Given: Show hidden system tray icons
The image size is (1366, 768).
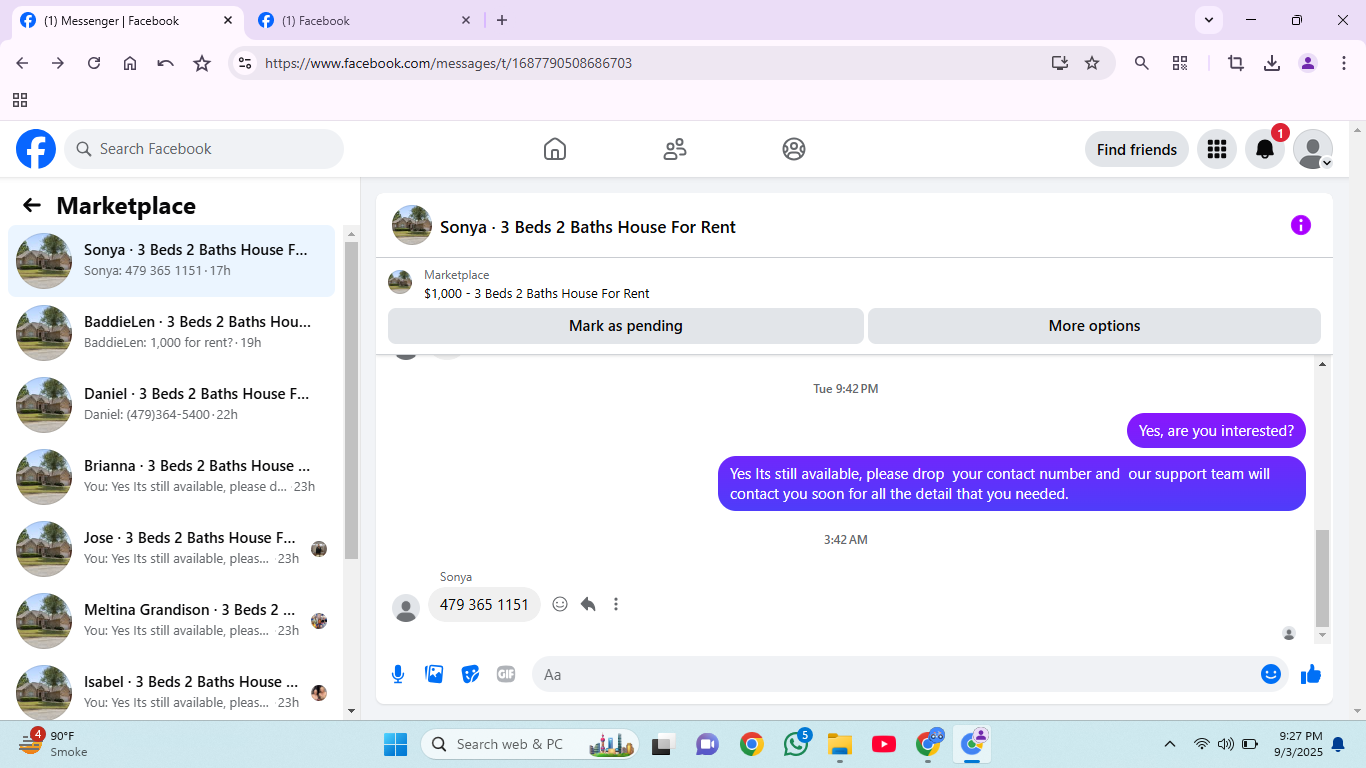Looking at the screenshot, I should pyautogui.click(x=1170, y=744).
